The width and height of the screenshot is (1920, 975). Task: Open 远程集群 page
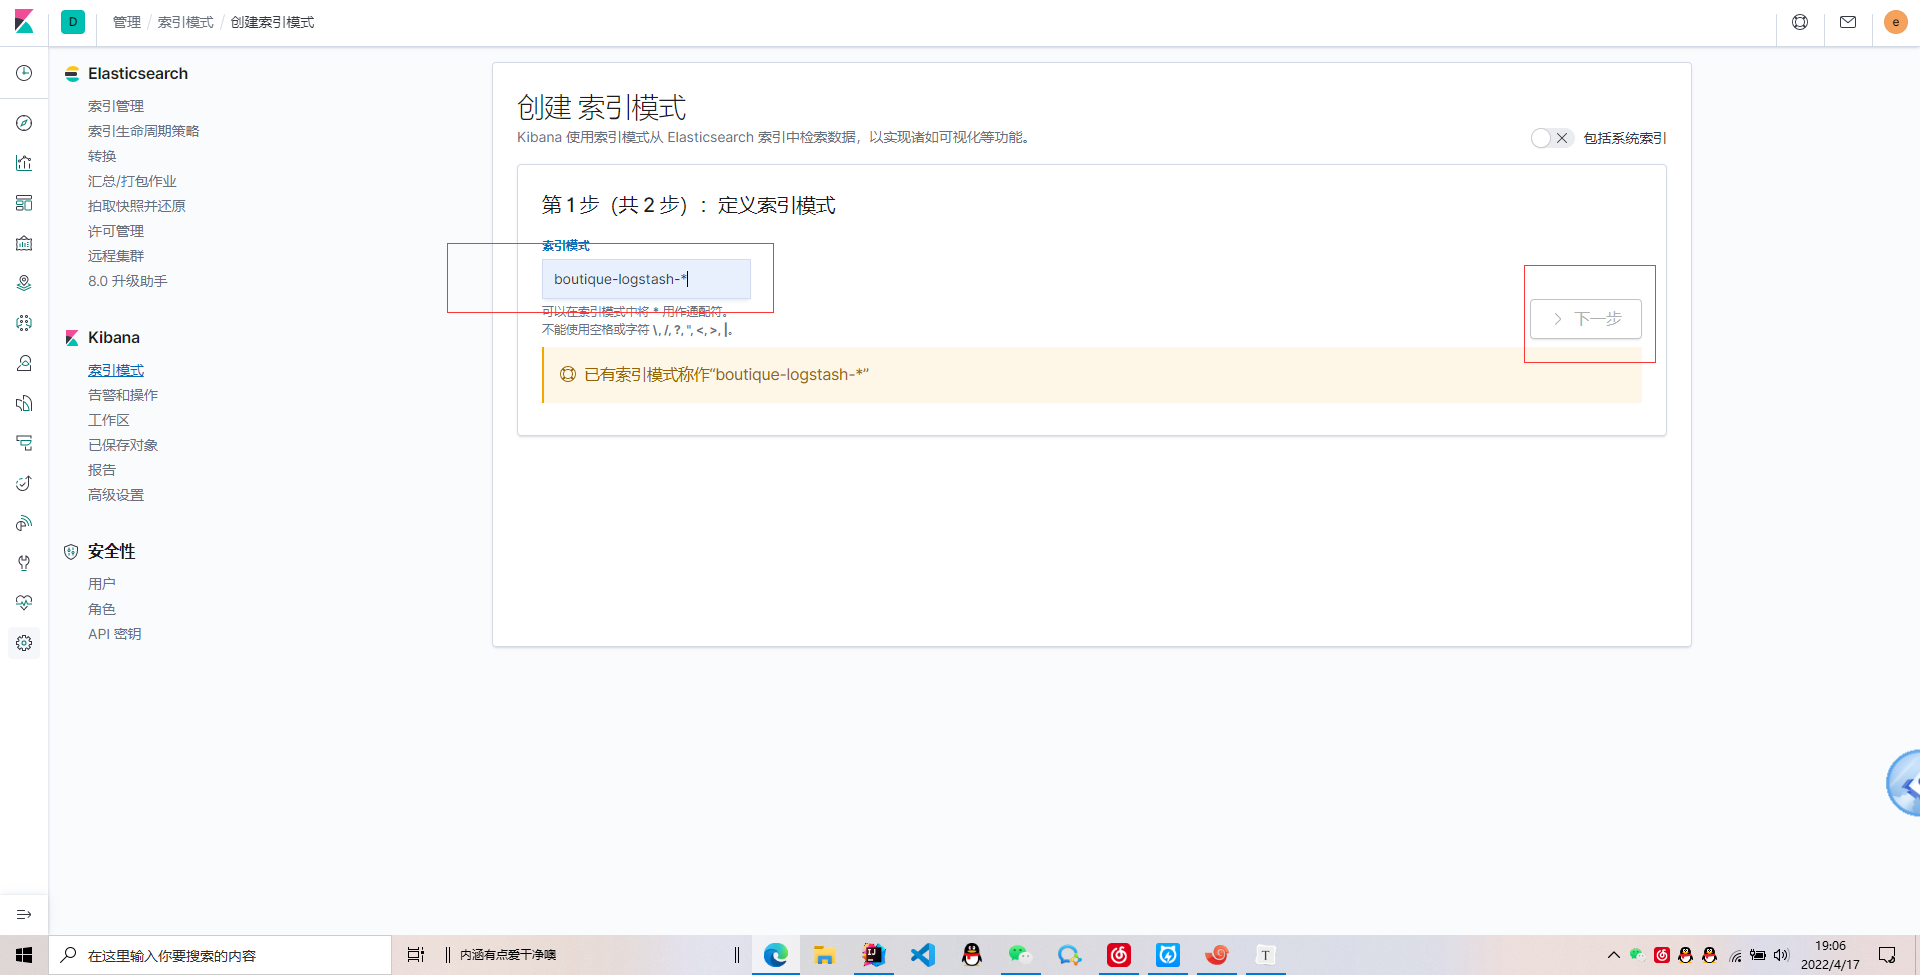(x=116, y=256)
